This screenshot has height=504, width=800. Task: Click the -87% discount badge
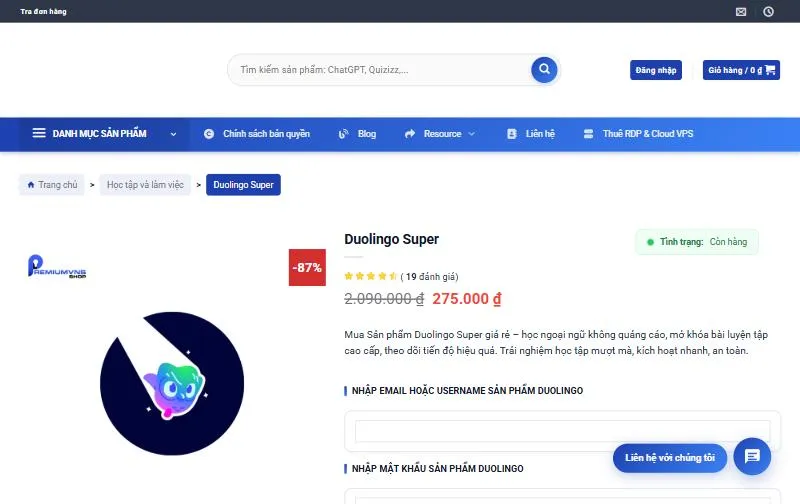point(307,267)
